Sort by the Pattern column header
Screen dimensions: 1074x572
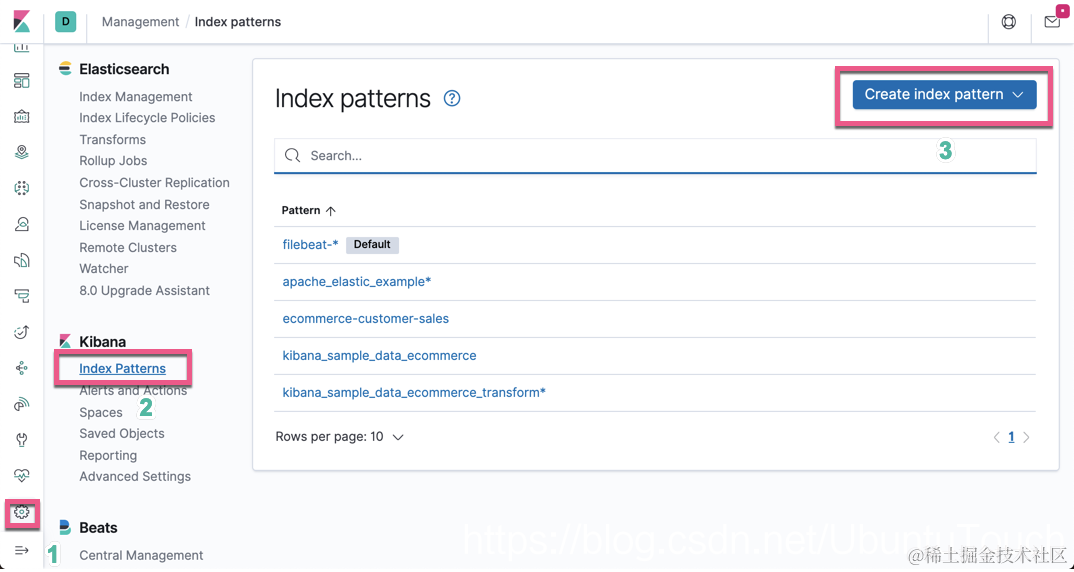pos(308,210)
